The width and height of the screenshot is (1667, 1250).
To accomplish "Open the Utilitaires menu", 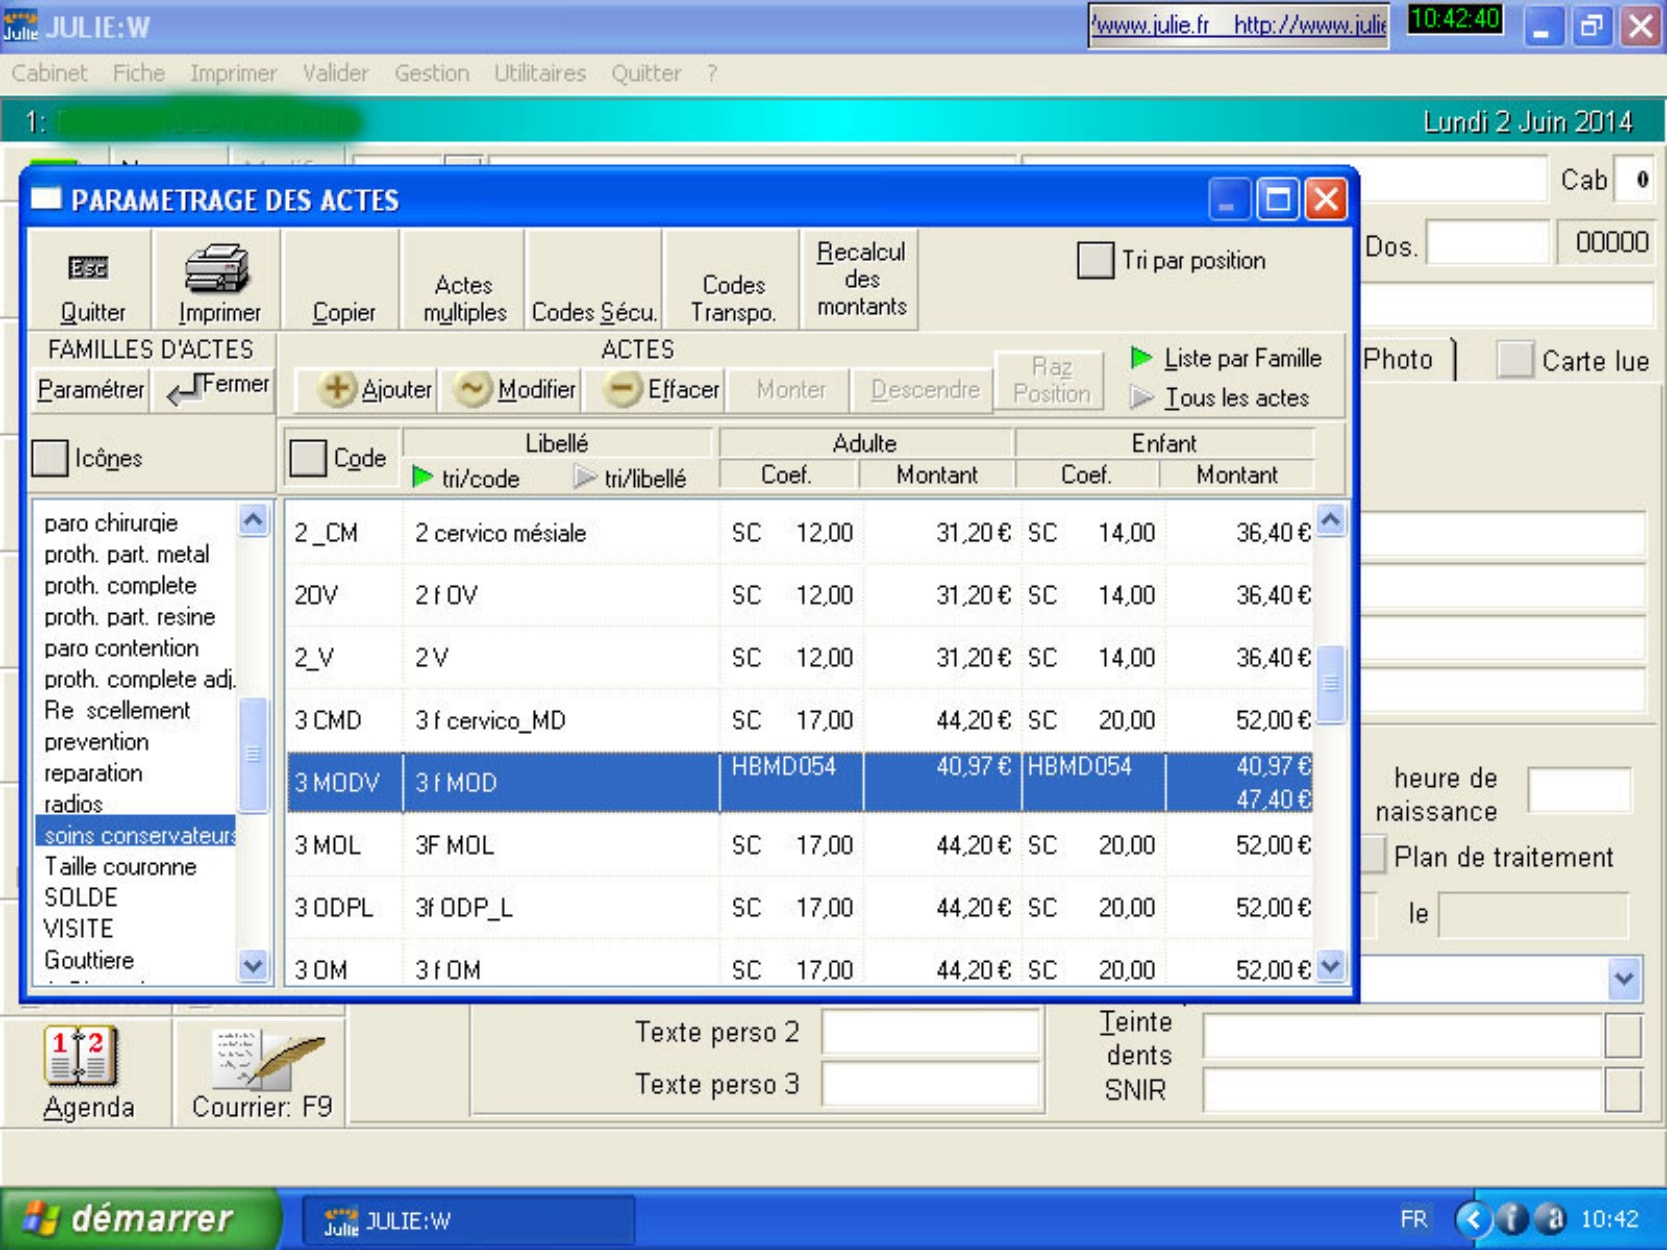I will click(x=539, y=73).
